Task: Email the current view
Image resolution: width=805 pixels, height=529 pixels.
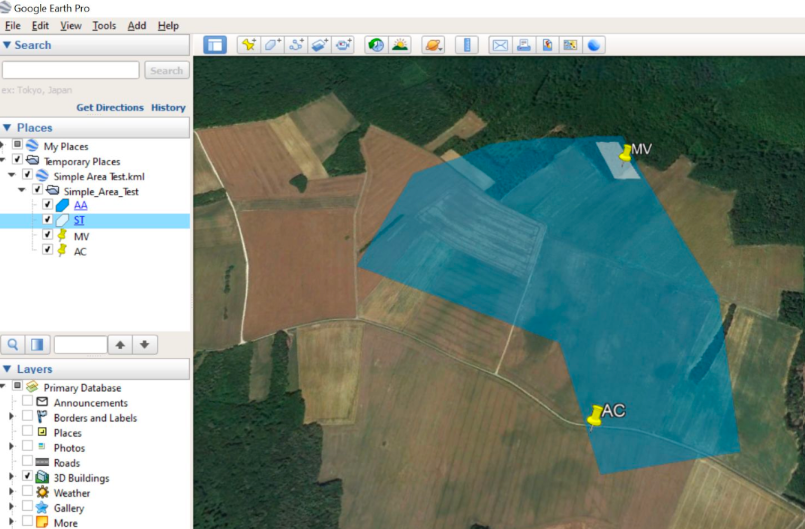Action: 500,45
